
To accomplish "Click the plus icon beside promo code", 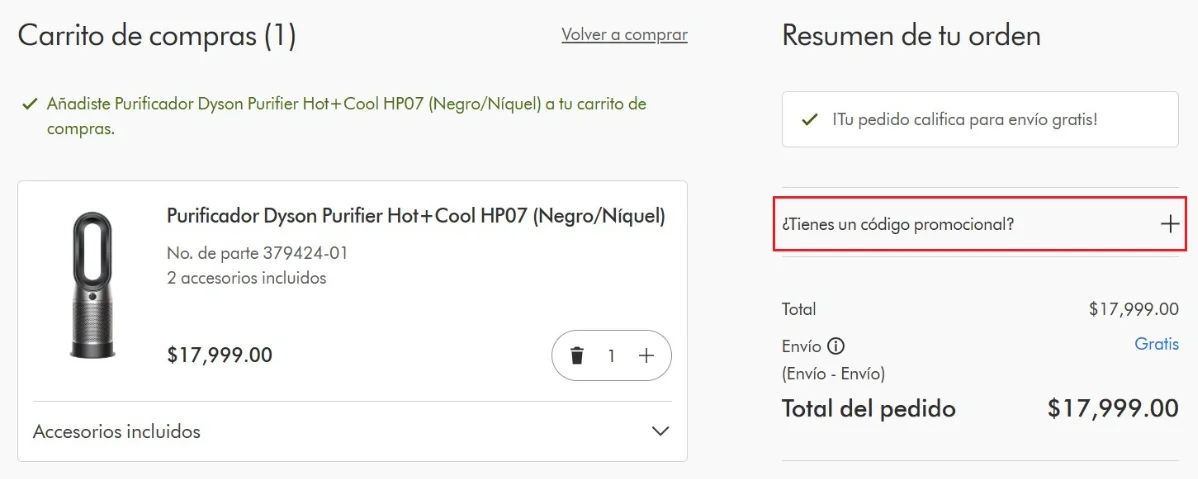I will tap(1169, 224).
